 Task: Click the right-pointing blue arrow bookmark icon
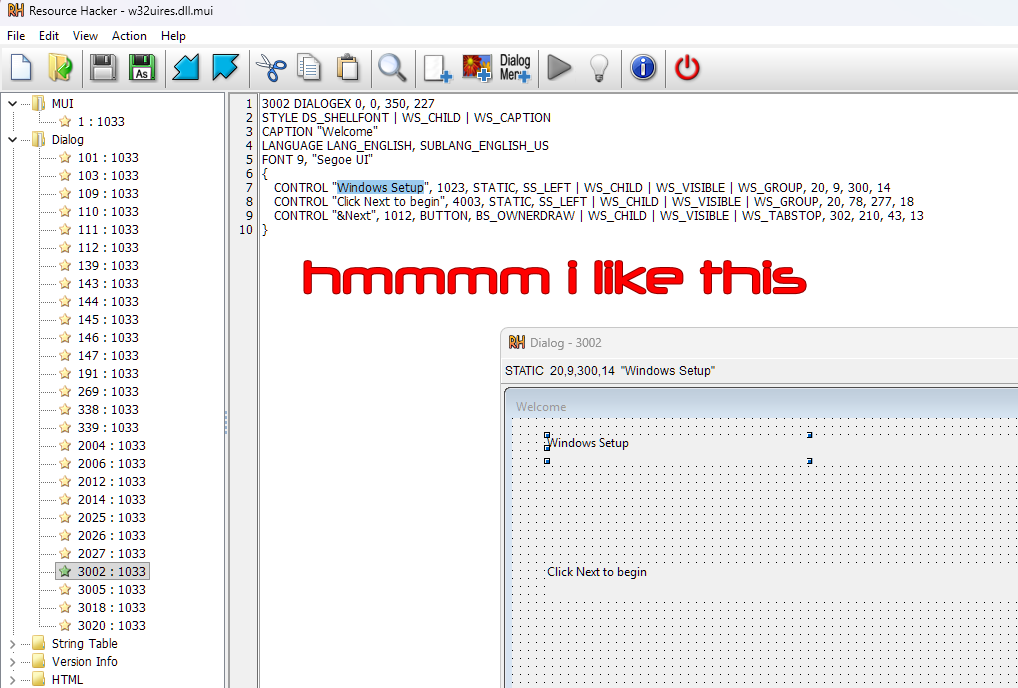tap(225, 68)
